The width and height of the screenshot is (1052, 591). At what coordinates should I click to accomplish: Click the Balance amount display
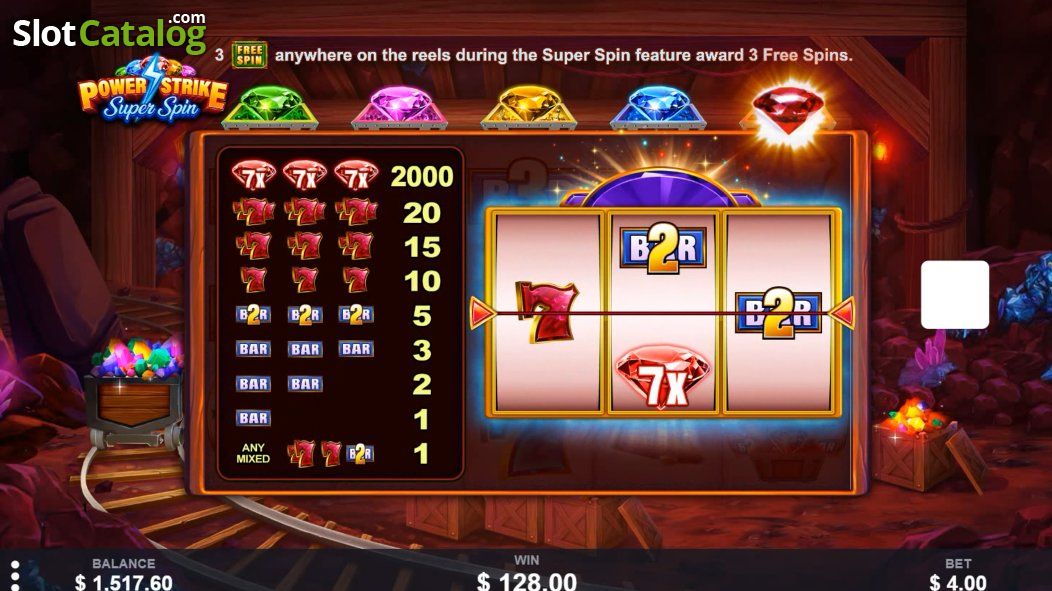(x=123, y=582)
